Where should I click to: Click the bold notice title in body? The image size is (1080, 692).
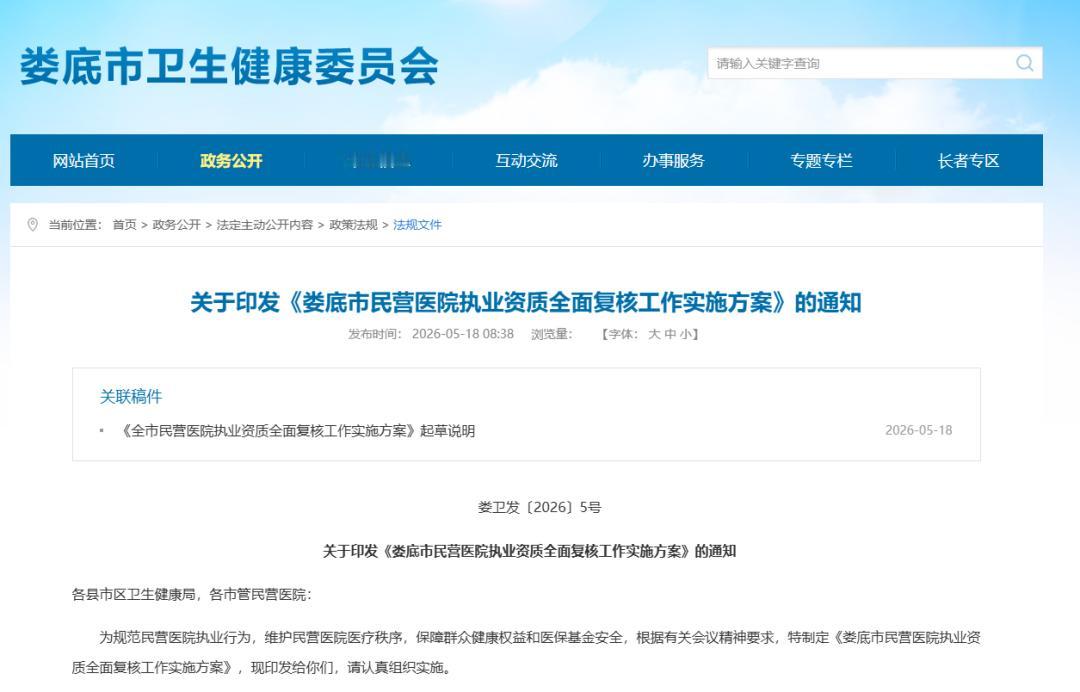click(x=530, y=552)
